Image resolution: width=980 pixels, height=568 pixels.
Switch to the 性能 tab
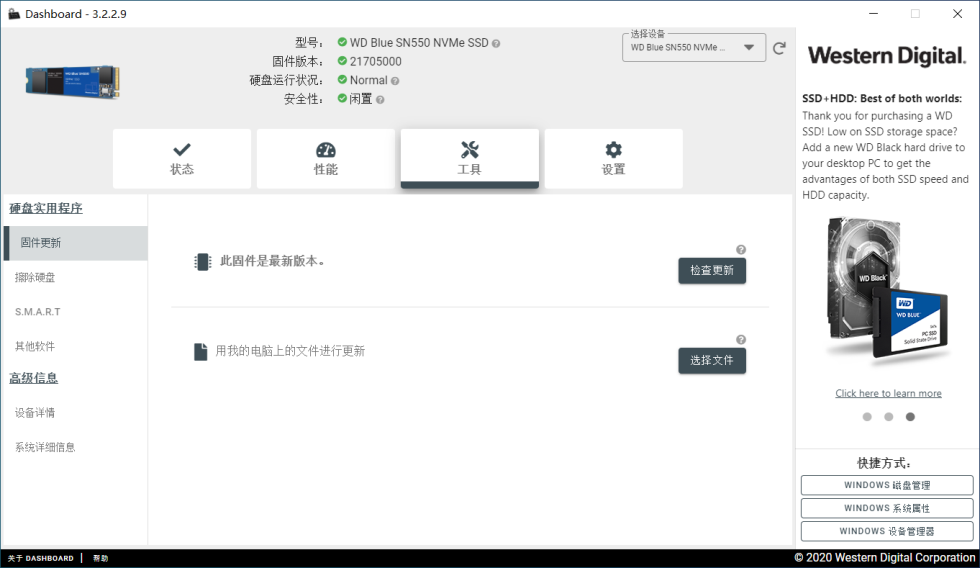point(326,159)
